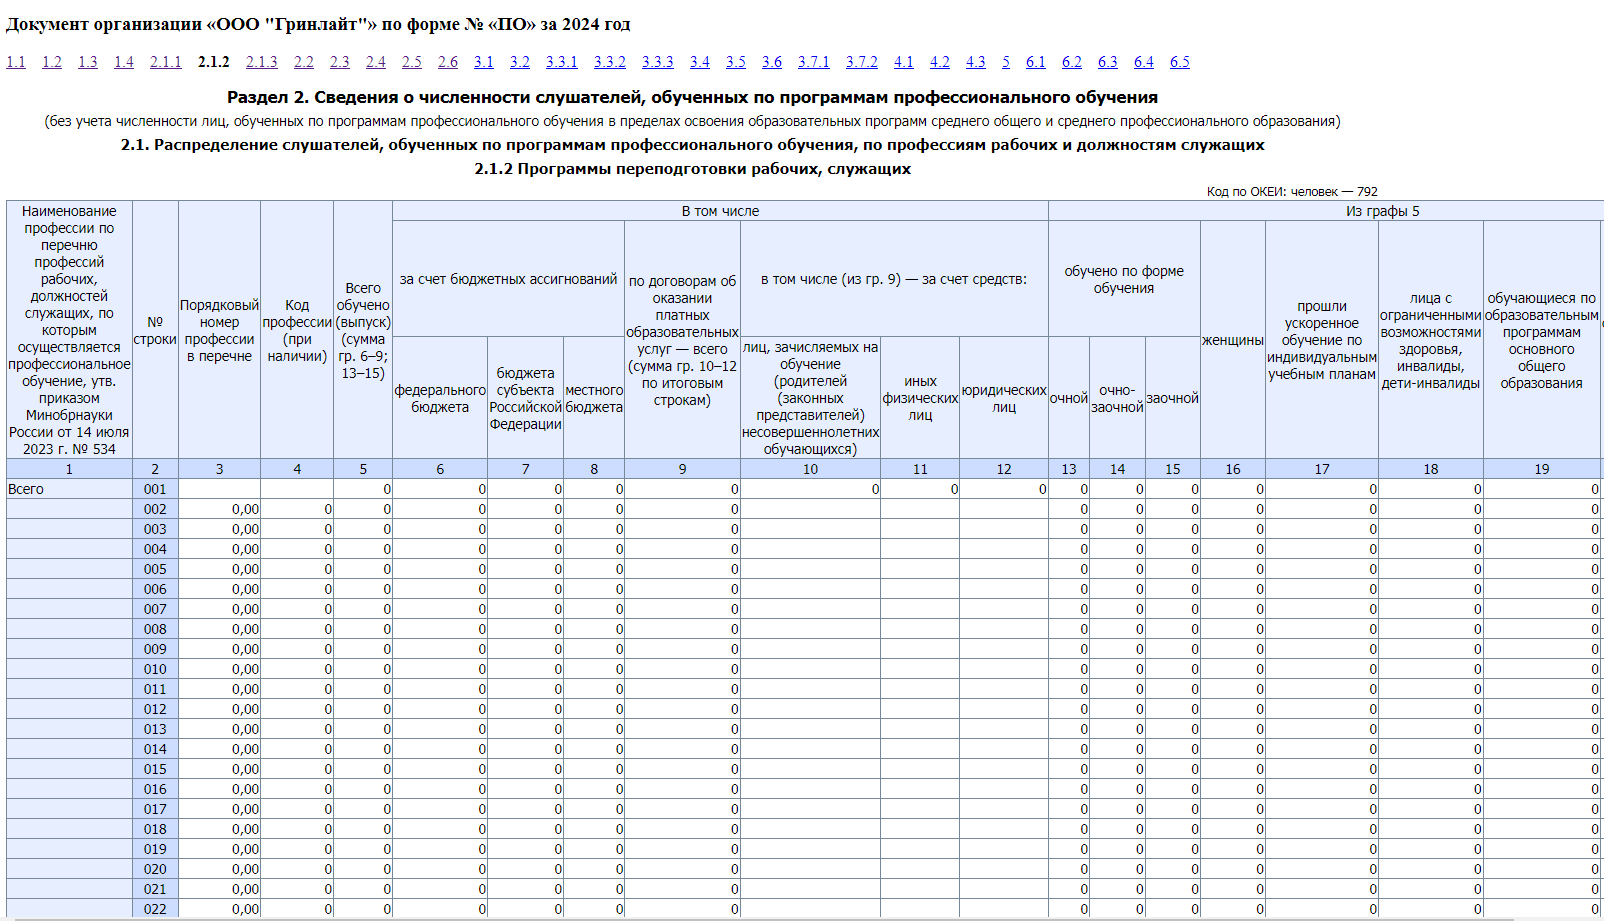1604x921 pixels.
Task: Go to section 2.1.3
Action: 262,62
